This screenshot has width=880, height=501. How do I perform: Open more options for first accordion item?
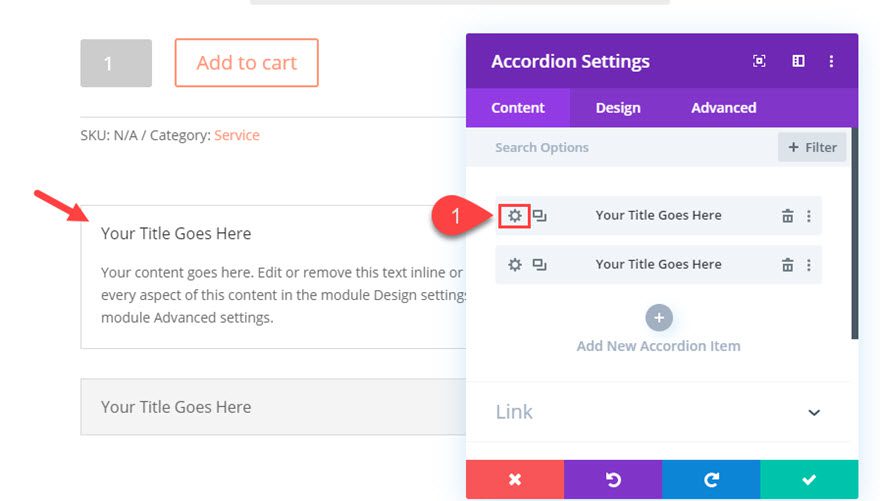809,216
